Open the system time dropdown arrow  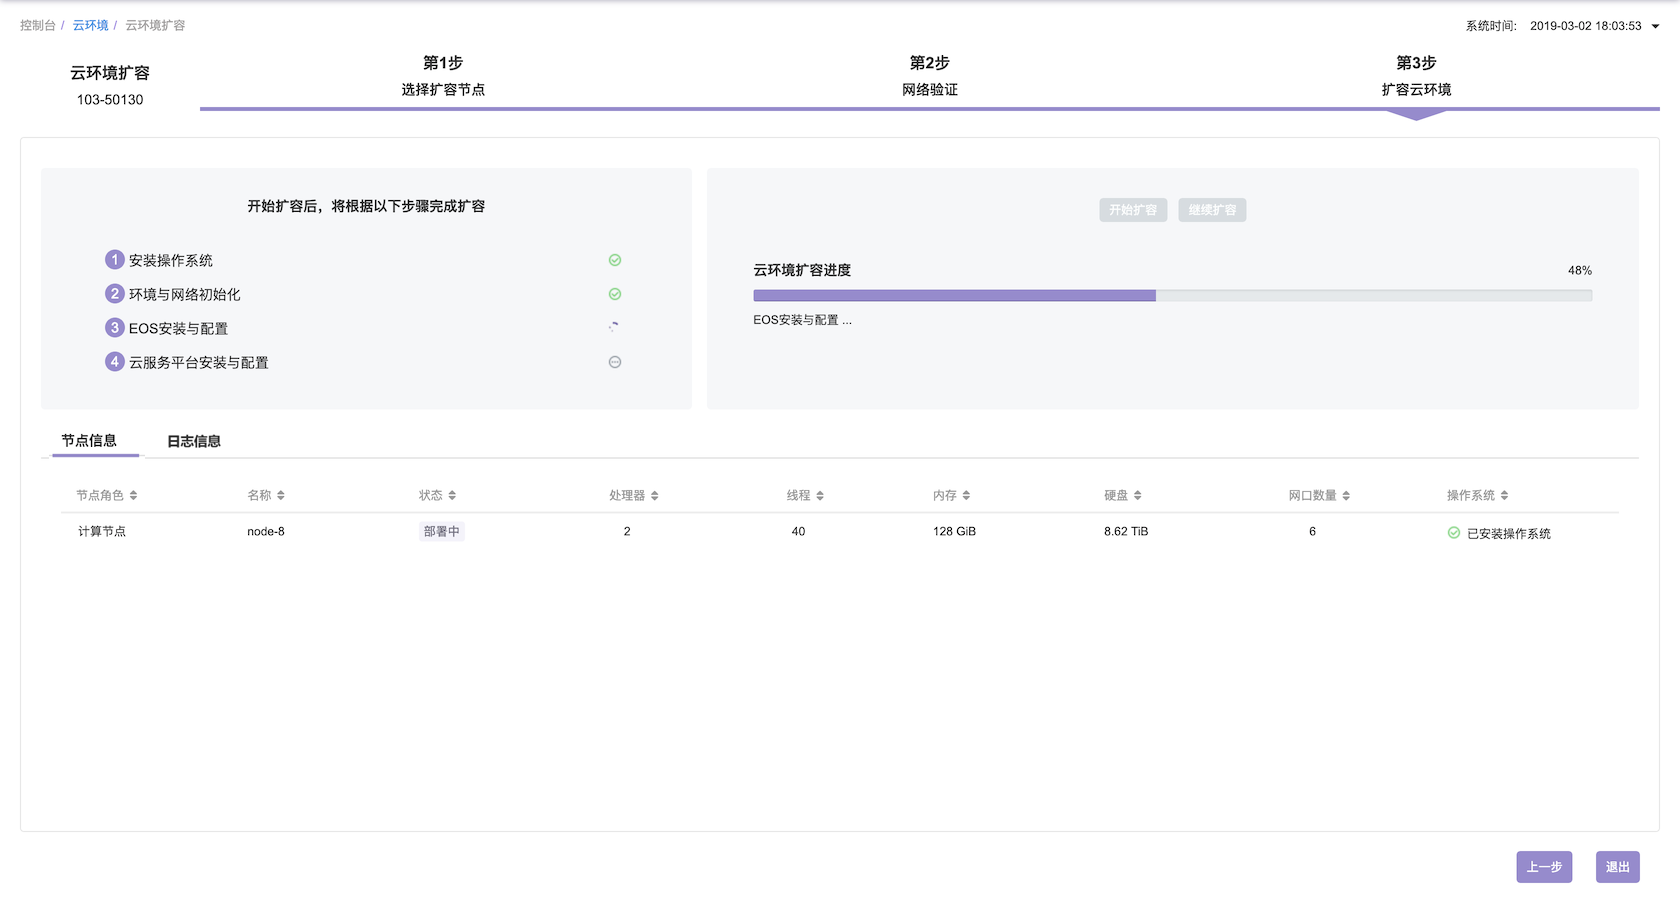[1655, 27]
